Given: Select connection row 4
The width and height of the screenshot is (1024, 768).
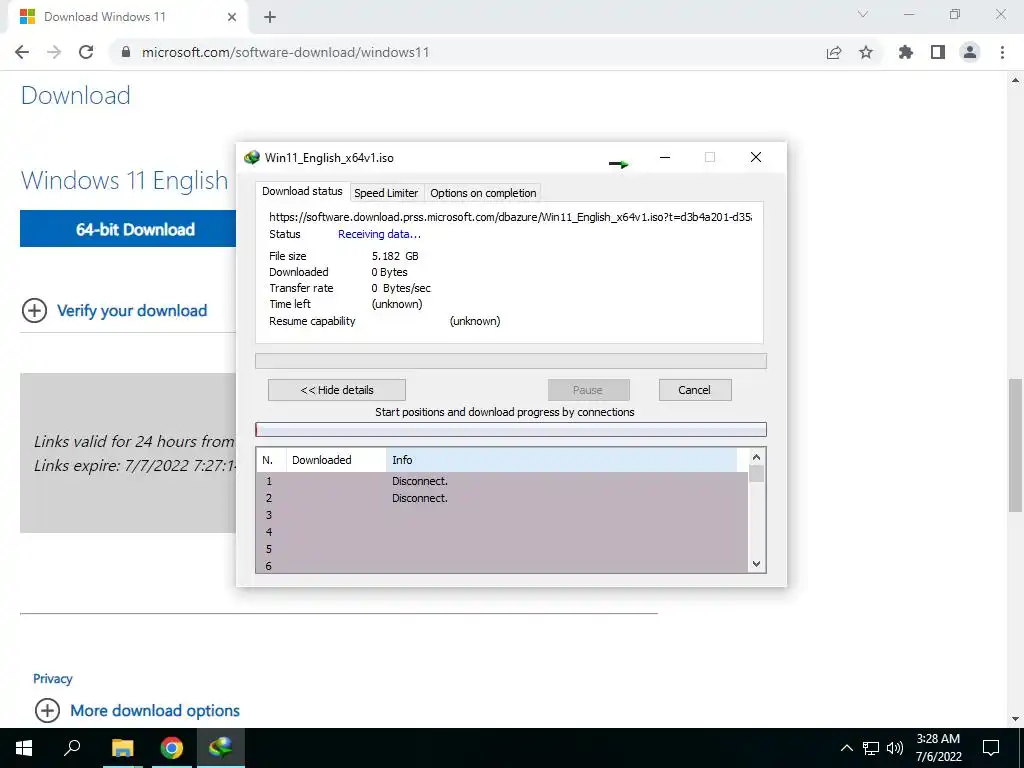Looking at the screenshot, I should (x=502, y=532).
